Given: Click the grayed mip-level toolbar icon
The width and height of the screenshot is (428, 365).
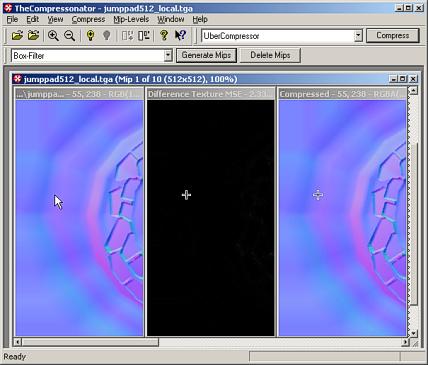Looking at the screenshot, I should [x=127, y=35].
